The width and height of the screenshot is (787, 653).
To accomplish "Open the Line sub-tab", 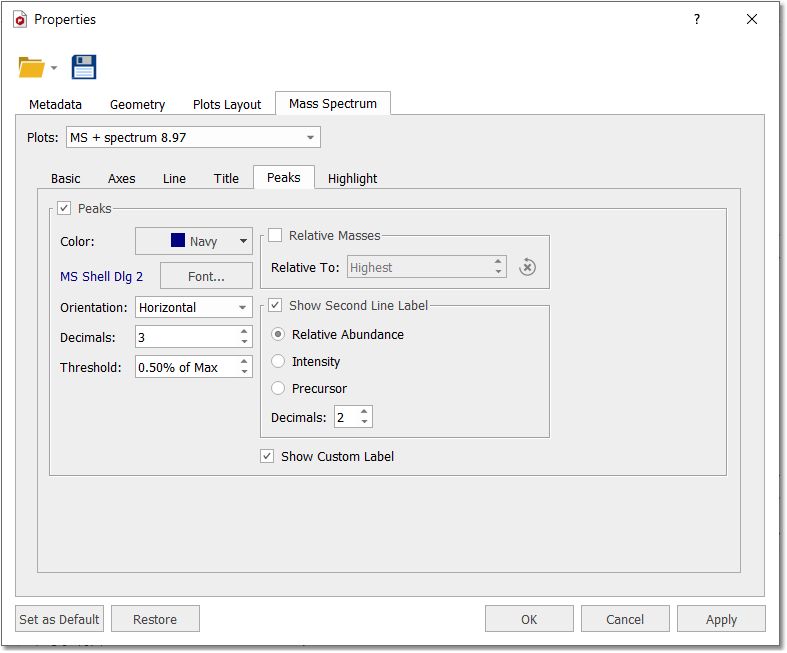I will (x=174, y=179).
